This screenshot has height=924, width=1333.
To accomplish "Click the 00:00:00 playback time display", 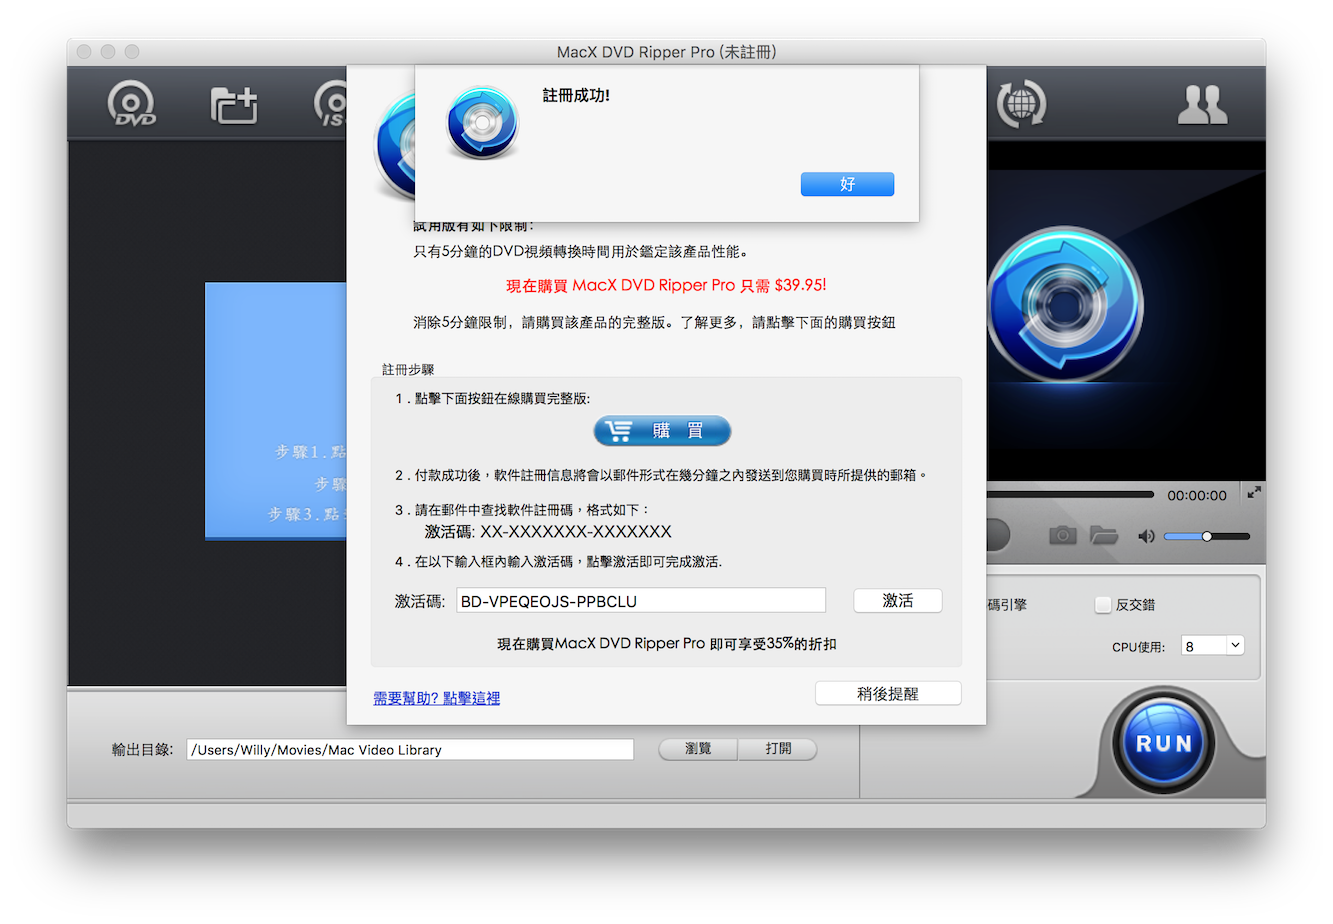I will [1196, 495].
